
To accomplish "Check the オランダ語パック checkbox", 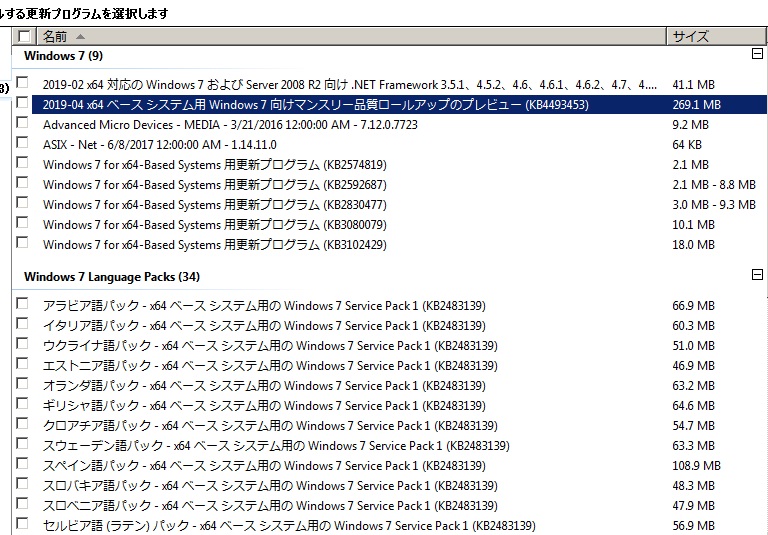I will point(23,384).
